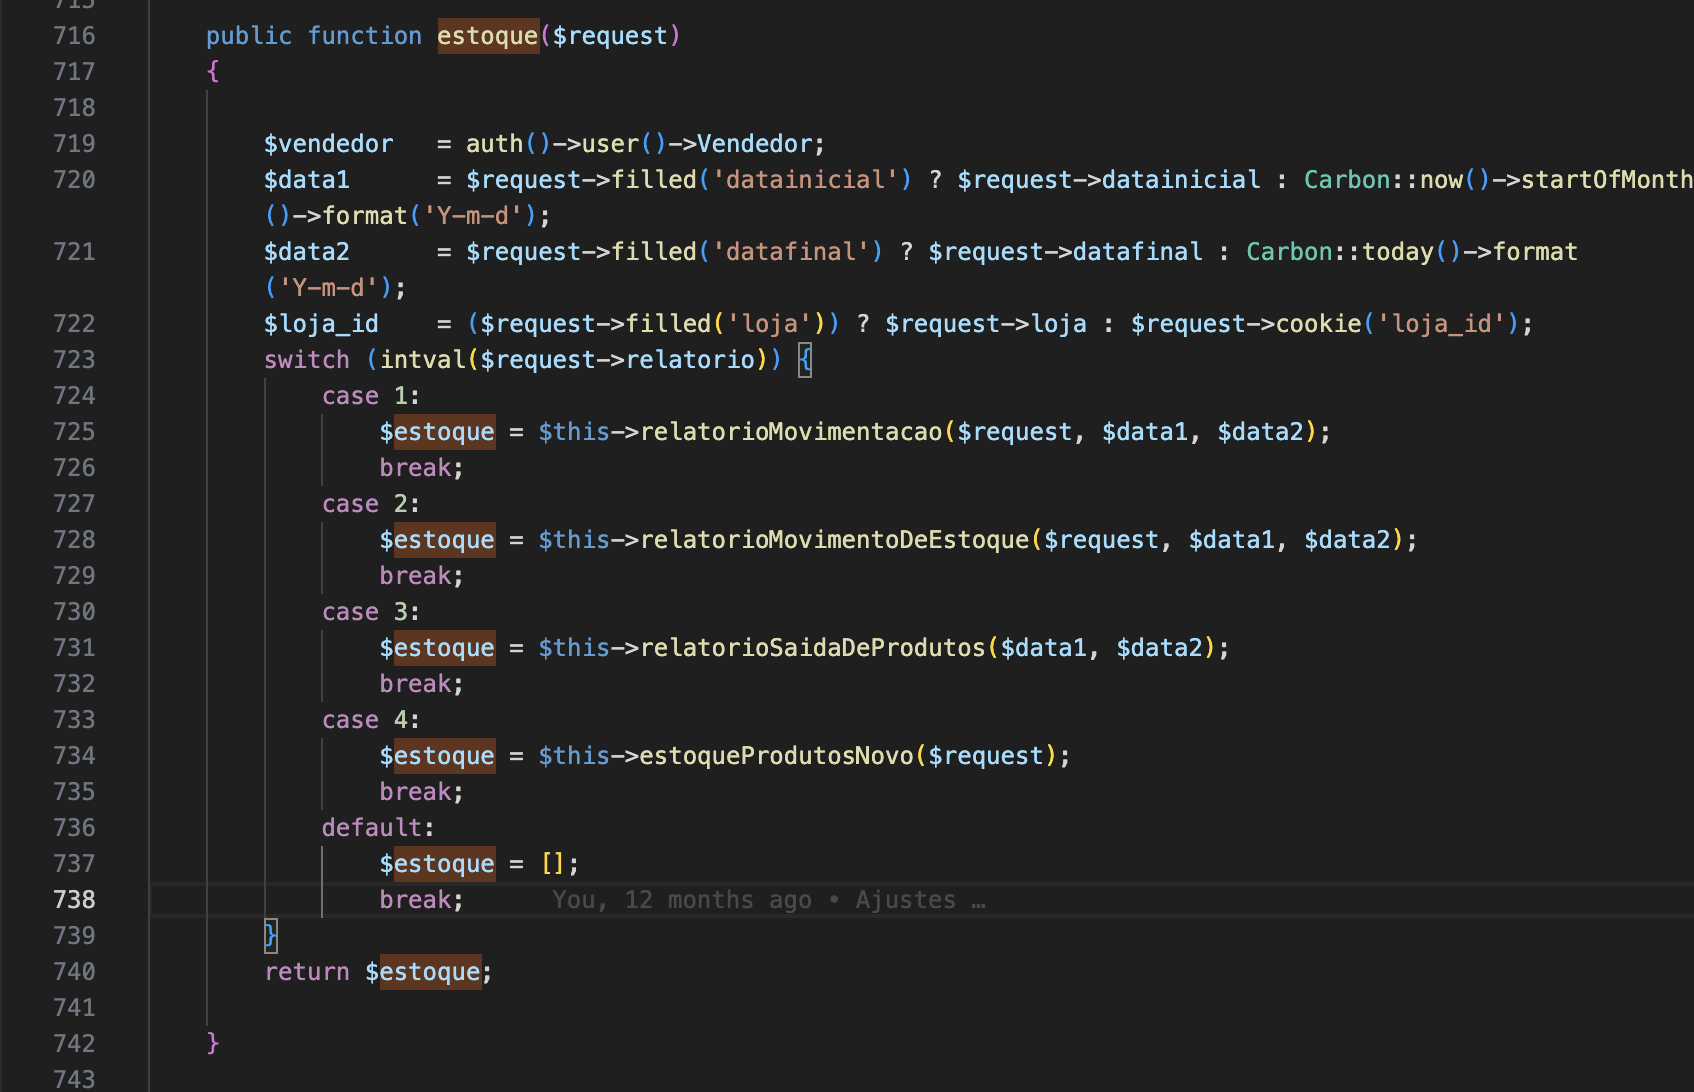The width and height of the screenshot is (1694, 1092).
Task: Click the 'return' keyword on line 740
Action: click(x=306, y=972)
